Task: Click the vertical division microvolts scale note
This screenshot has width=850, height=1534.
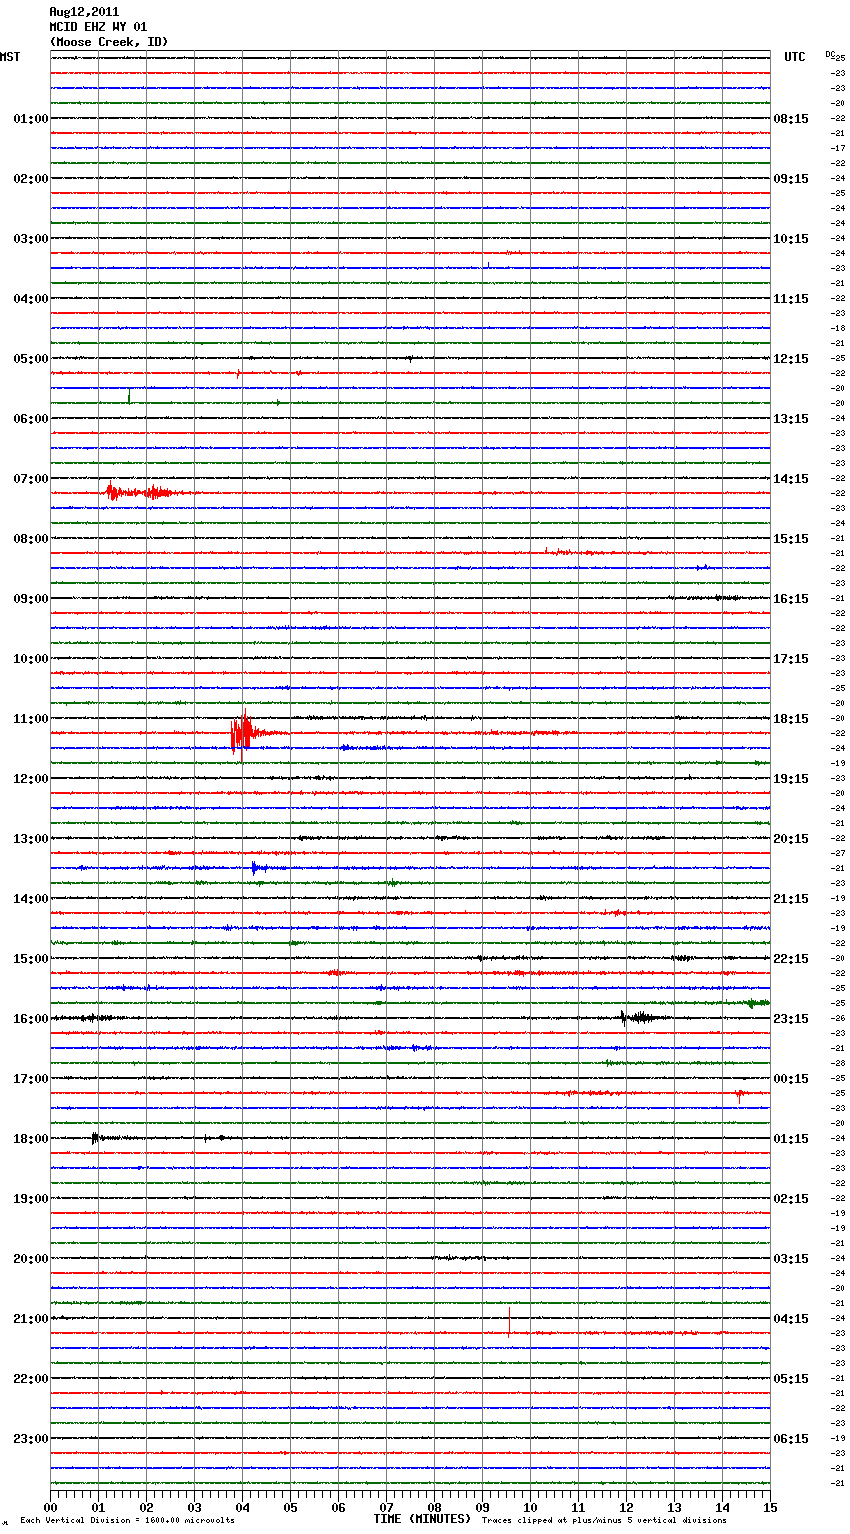Action: pyautogui.click(x=127, y=1520)
